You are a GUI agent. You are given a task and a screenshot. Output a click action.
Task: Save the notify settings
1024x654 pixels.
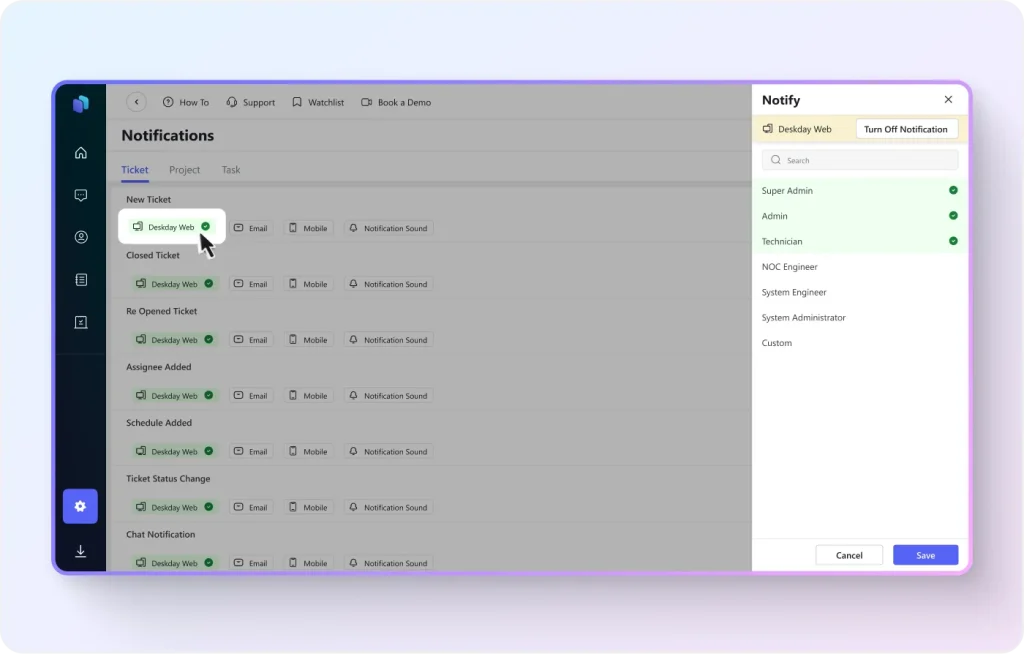click(x=925, y=555)
